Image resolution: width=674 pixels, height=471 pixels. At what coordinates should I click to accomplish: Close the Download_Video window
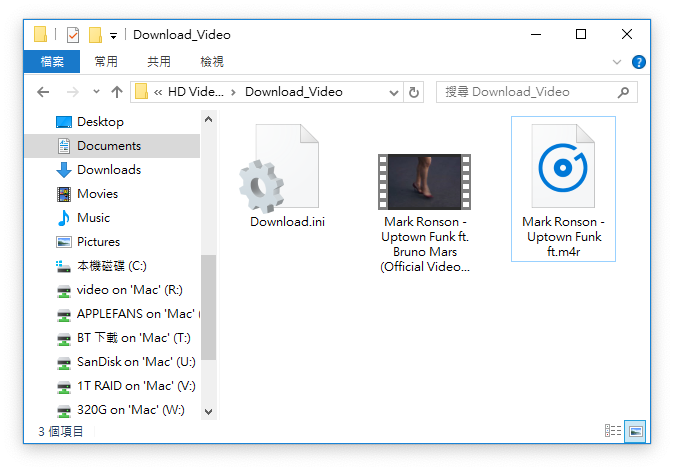pyautogui.click(x=627, y=34)
